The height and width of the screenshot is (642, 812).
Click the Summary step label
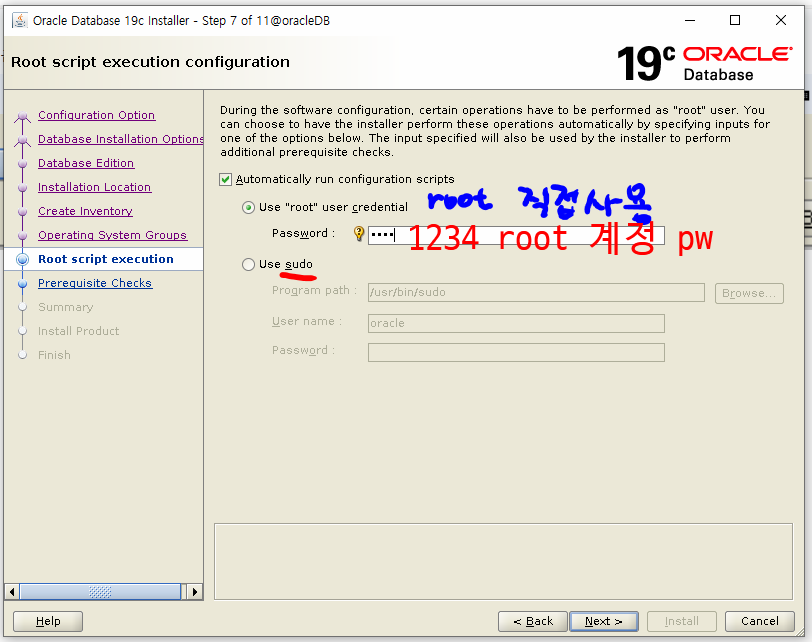65,307
